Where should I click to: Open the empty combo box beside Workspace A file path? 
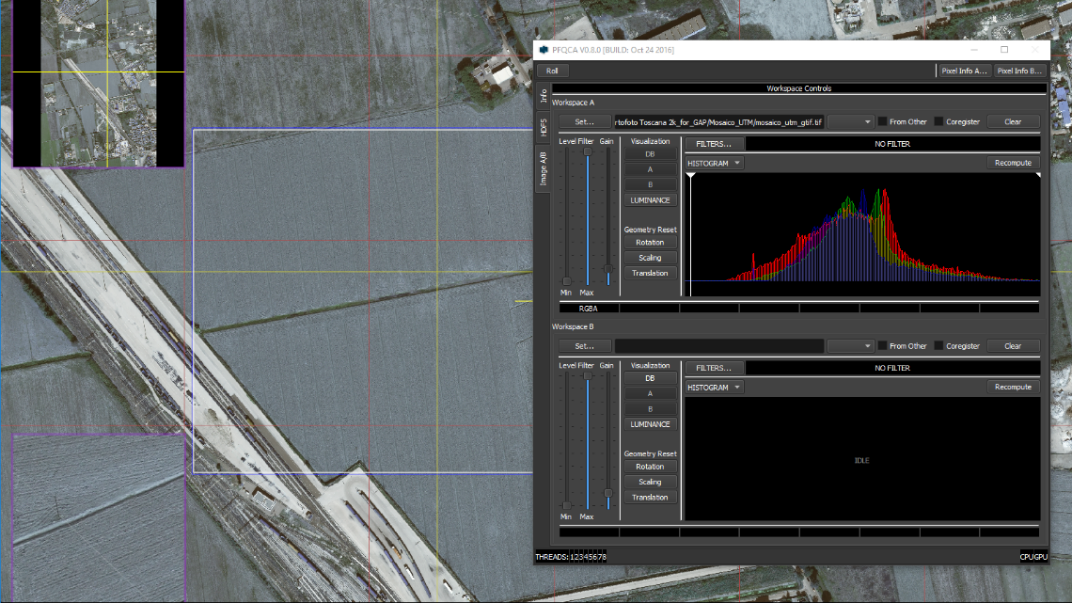(850, 122)
